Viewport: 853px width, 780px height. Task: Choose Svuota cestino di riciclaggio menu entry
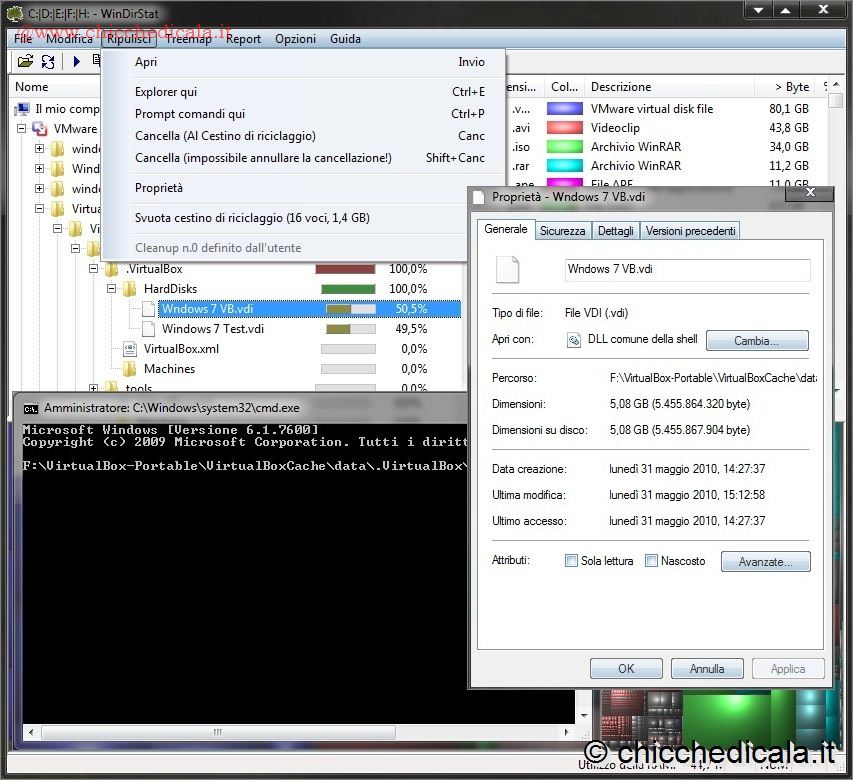click(252, 218)
